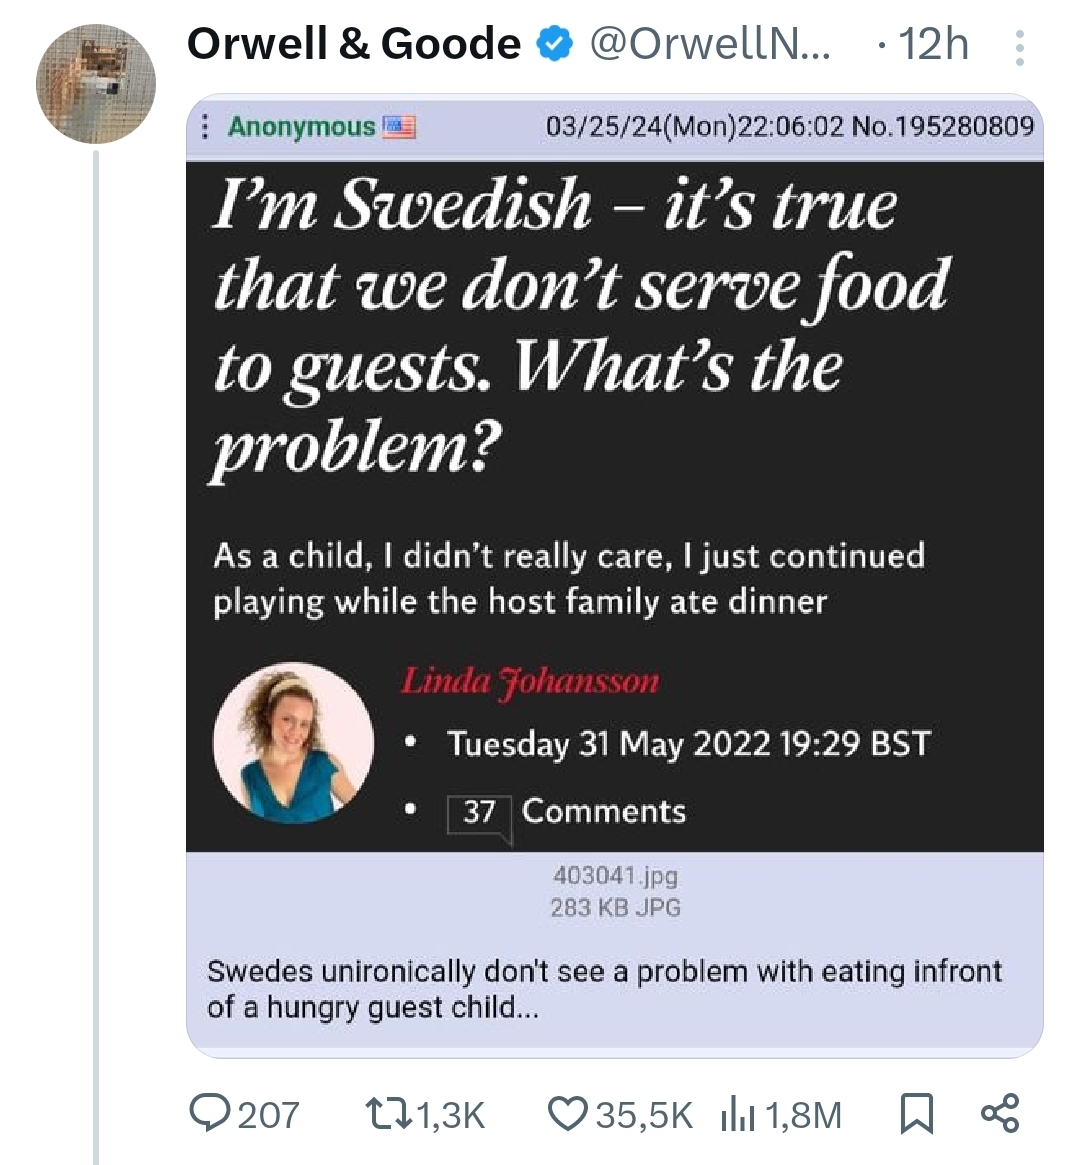Click the 403041.jpg file name

(615, 876)
